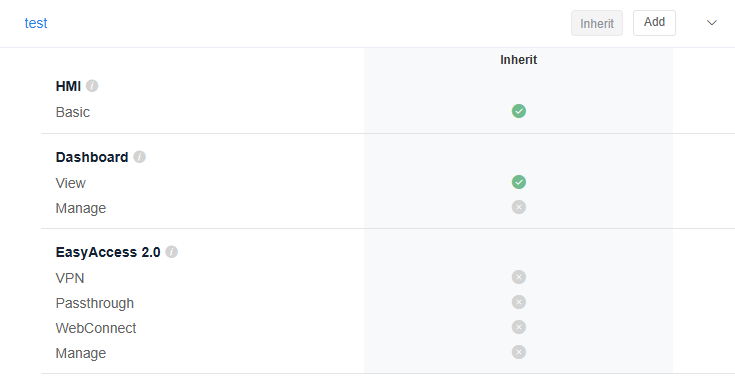Image resolution: width=735 pixels, height=376 pixels.
Task: Click the gray X for EasyAccess Manage
Action: [x=518, y=352]
